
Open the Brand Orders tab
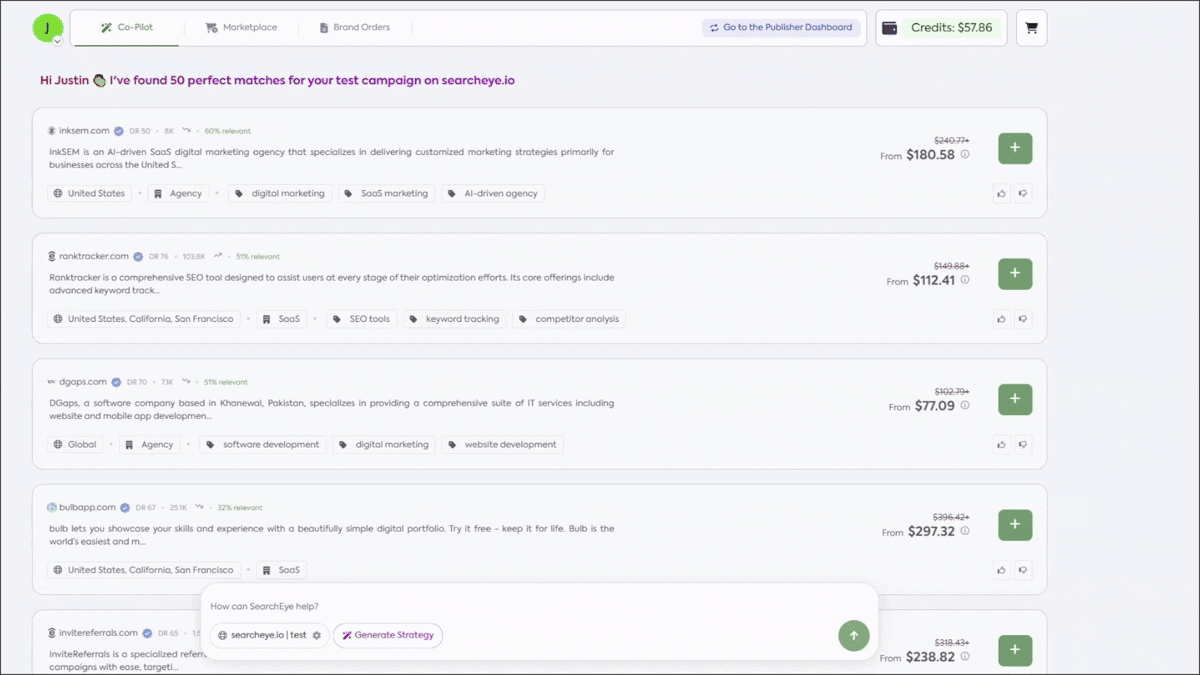[x=355, y=28]
